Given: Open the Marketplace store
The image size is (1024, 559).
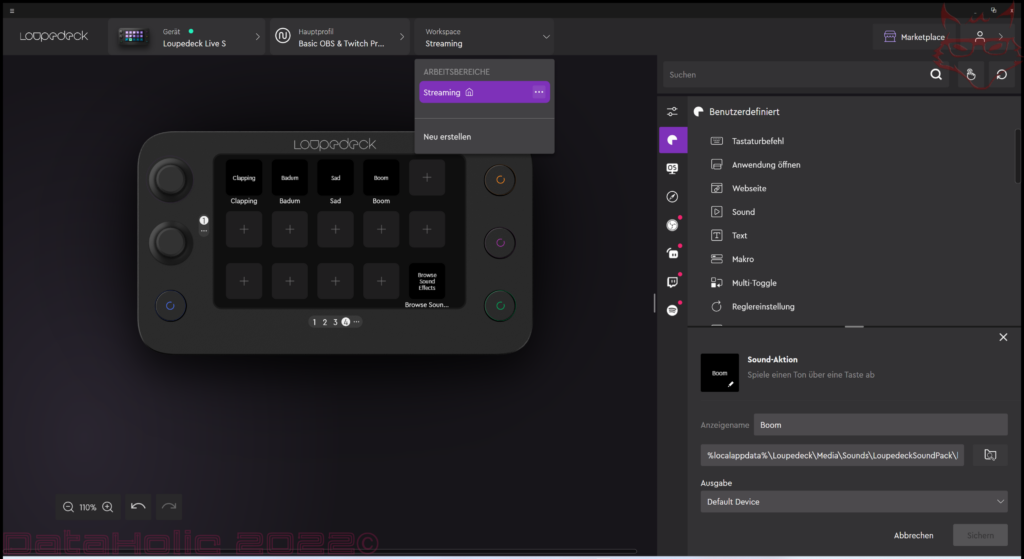Looking at the screenshot, I should pyautogui.click(x=914, y=37).
